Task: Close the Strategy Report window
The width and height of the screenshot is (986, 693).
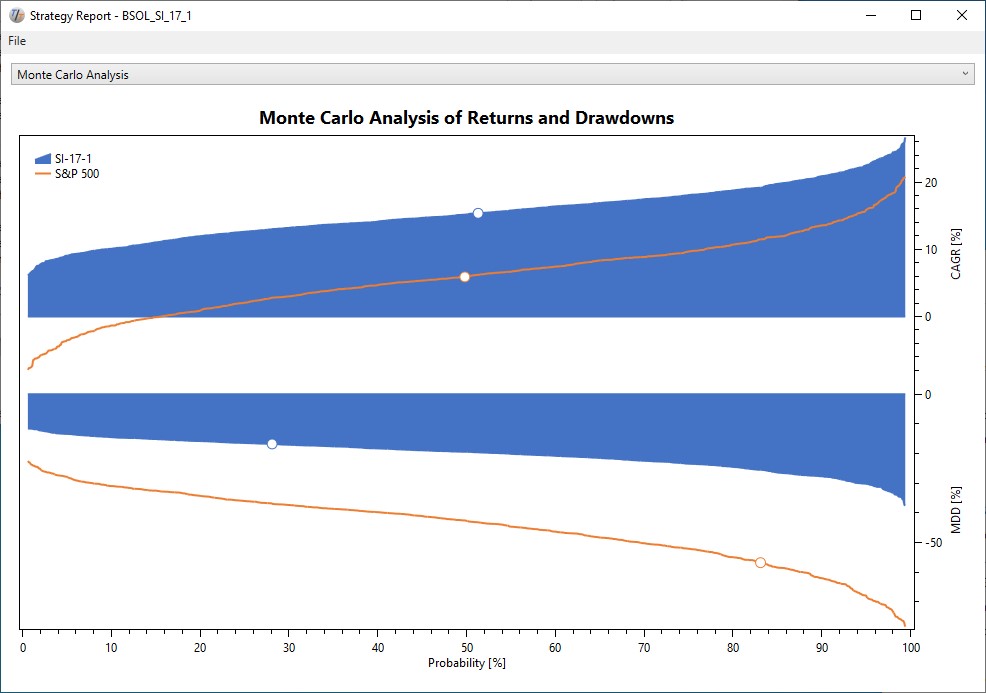Action: coord(962,15)
